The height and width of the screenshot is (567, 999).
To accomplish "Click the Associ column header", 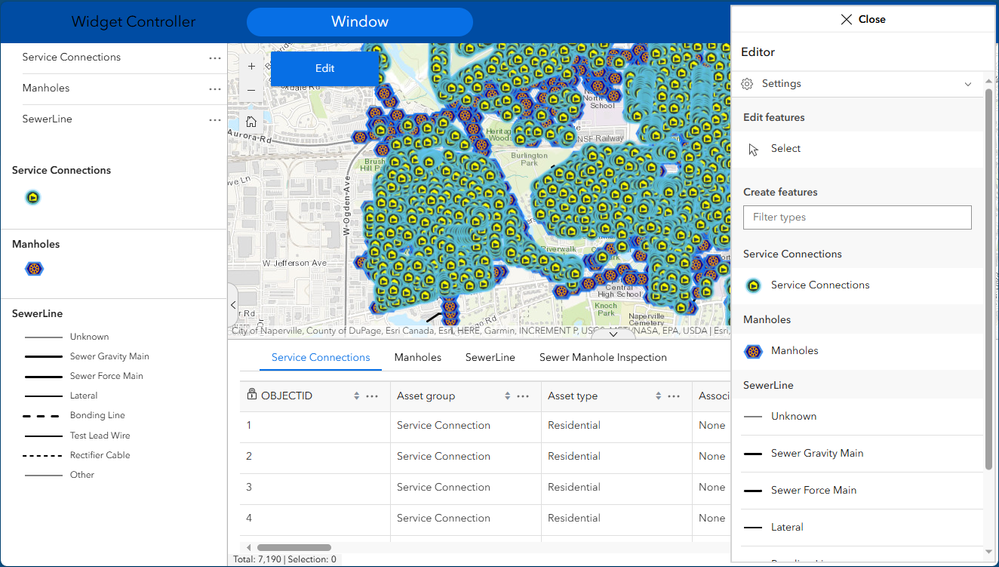I will [714, 396].
